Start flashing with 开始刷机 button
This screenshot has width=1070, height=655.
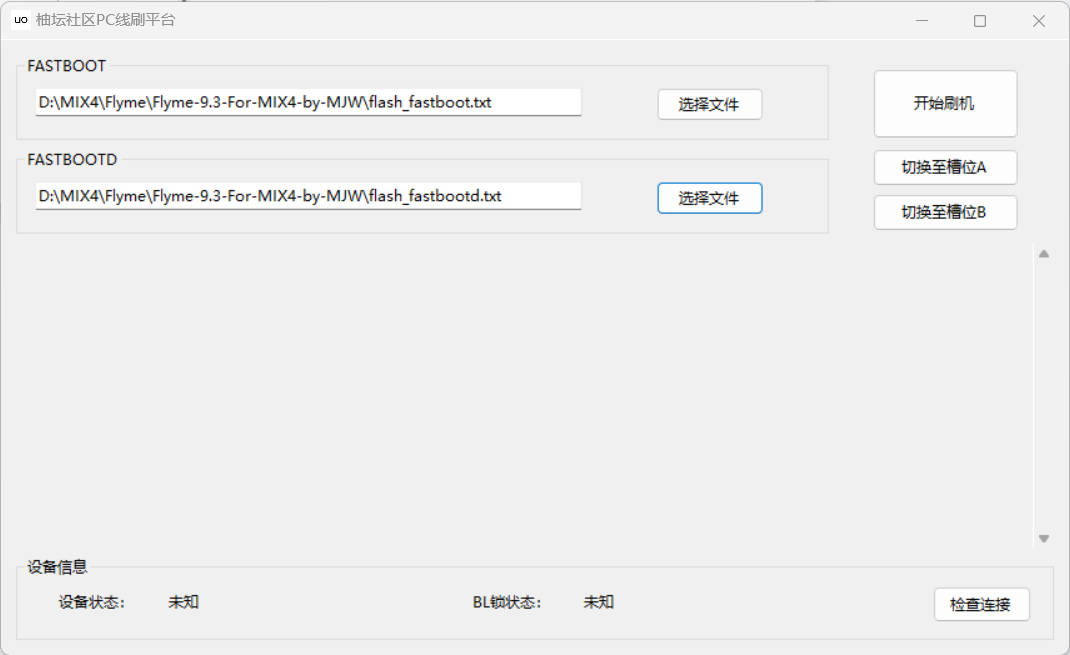945,104
